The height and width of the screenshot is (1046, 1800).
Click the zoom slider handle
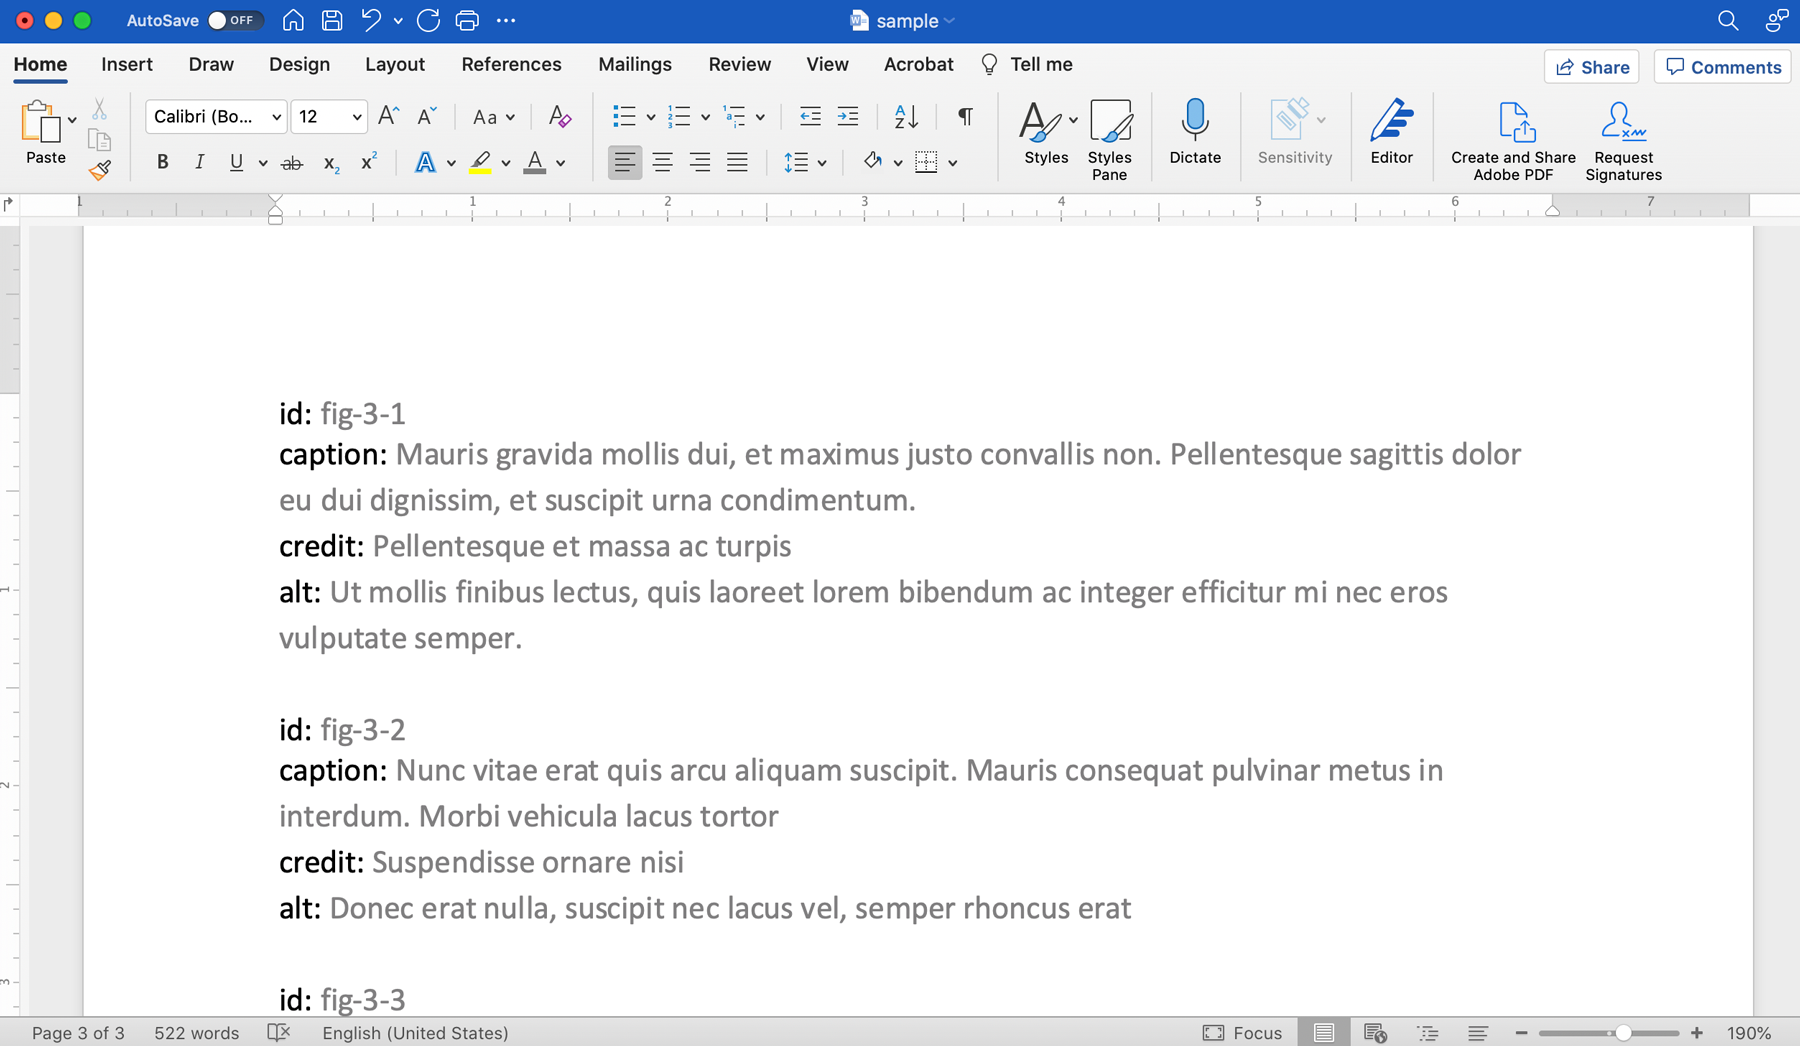pos(1623,1033)
